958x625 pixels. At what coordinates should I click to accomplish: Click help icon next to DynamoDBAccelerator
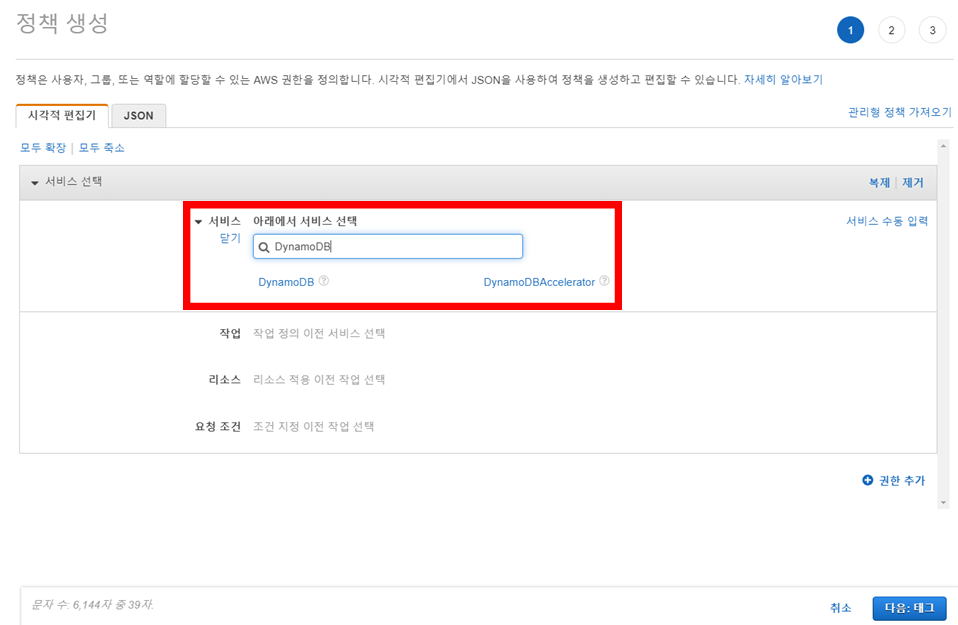coord(604,281)
